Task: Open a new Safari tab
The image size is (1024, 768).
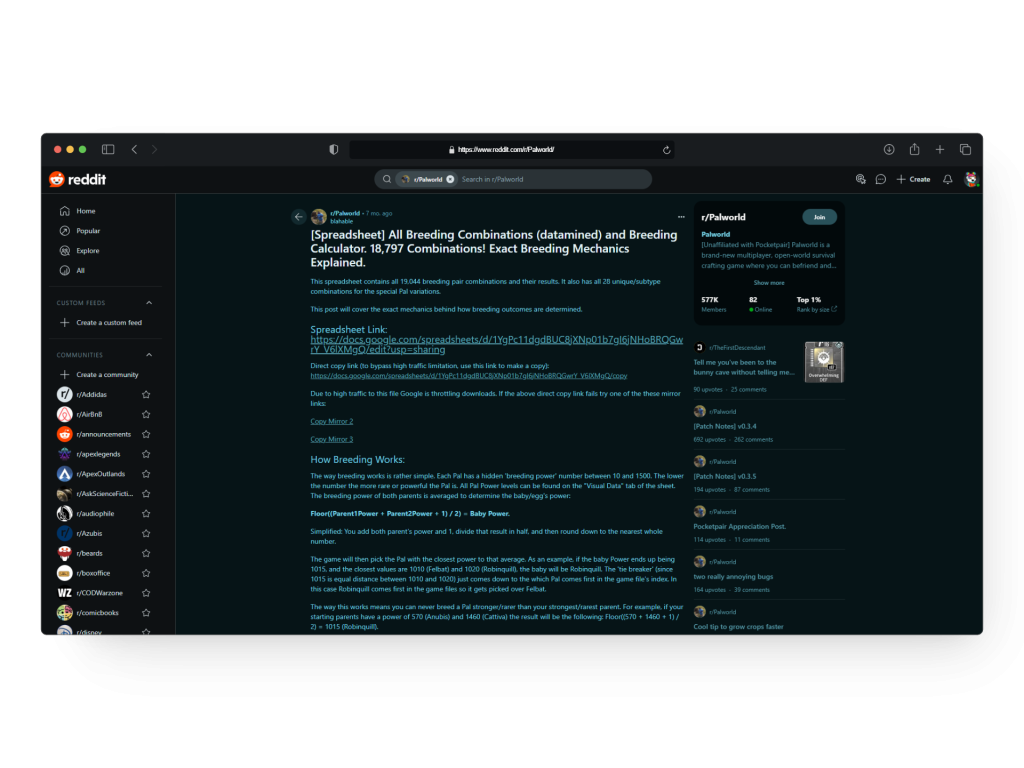Action: click(x=940, y=150)
